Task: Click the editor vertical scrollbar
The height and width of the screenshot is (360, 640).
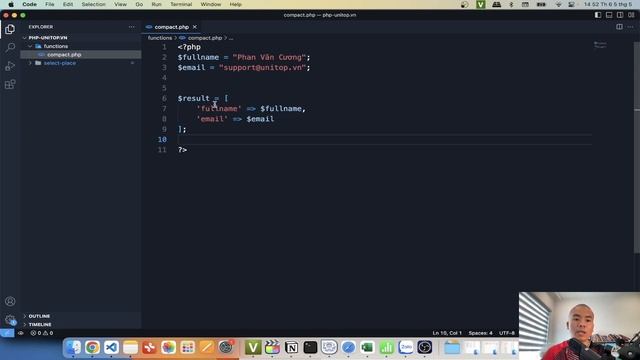Action: [637, 147]
